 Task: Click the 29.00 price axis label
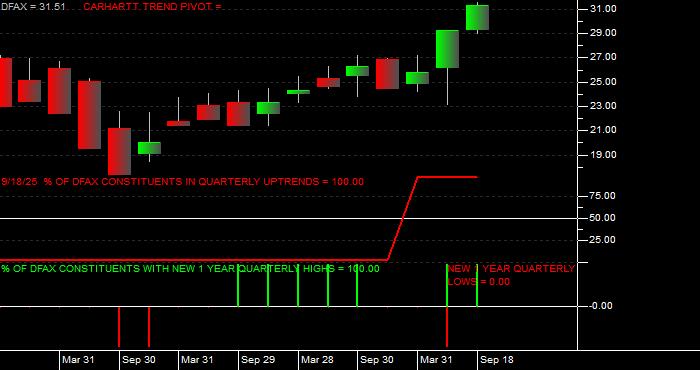click(x=603, y=33)
